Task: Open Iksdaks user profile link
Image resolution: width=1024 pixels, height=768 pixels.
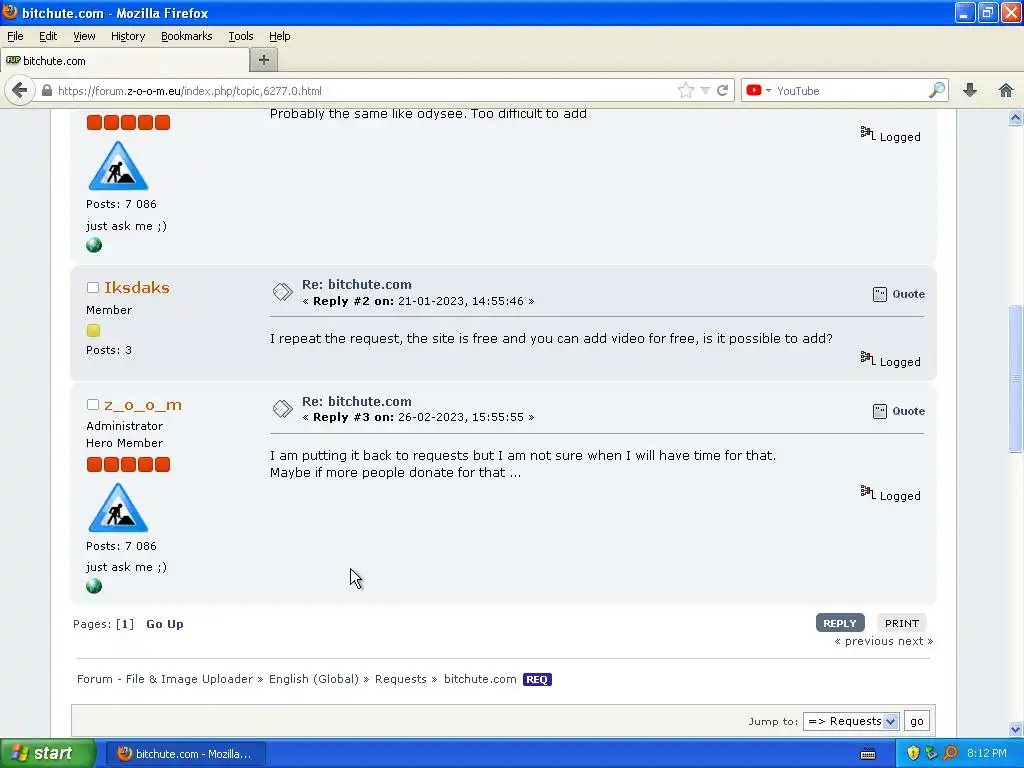Action: (136, 287)
